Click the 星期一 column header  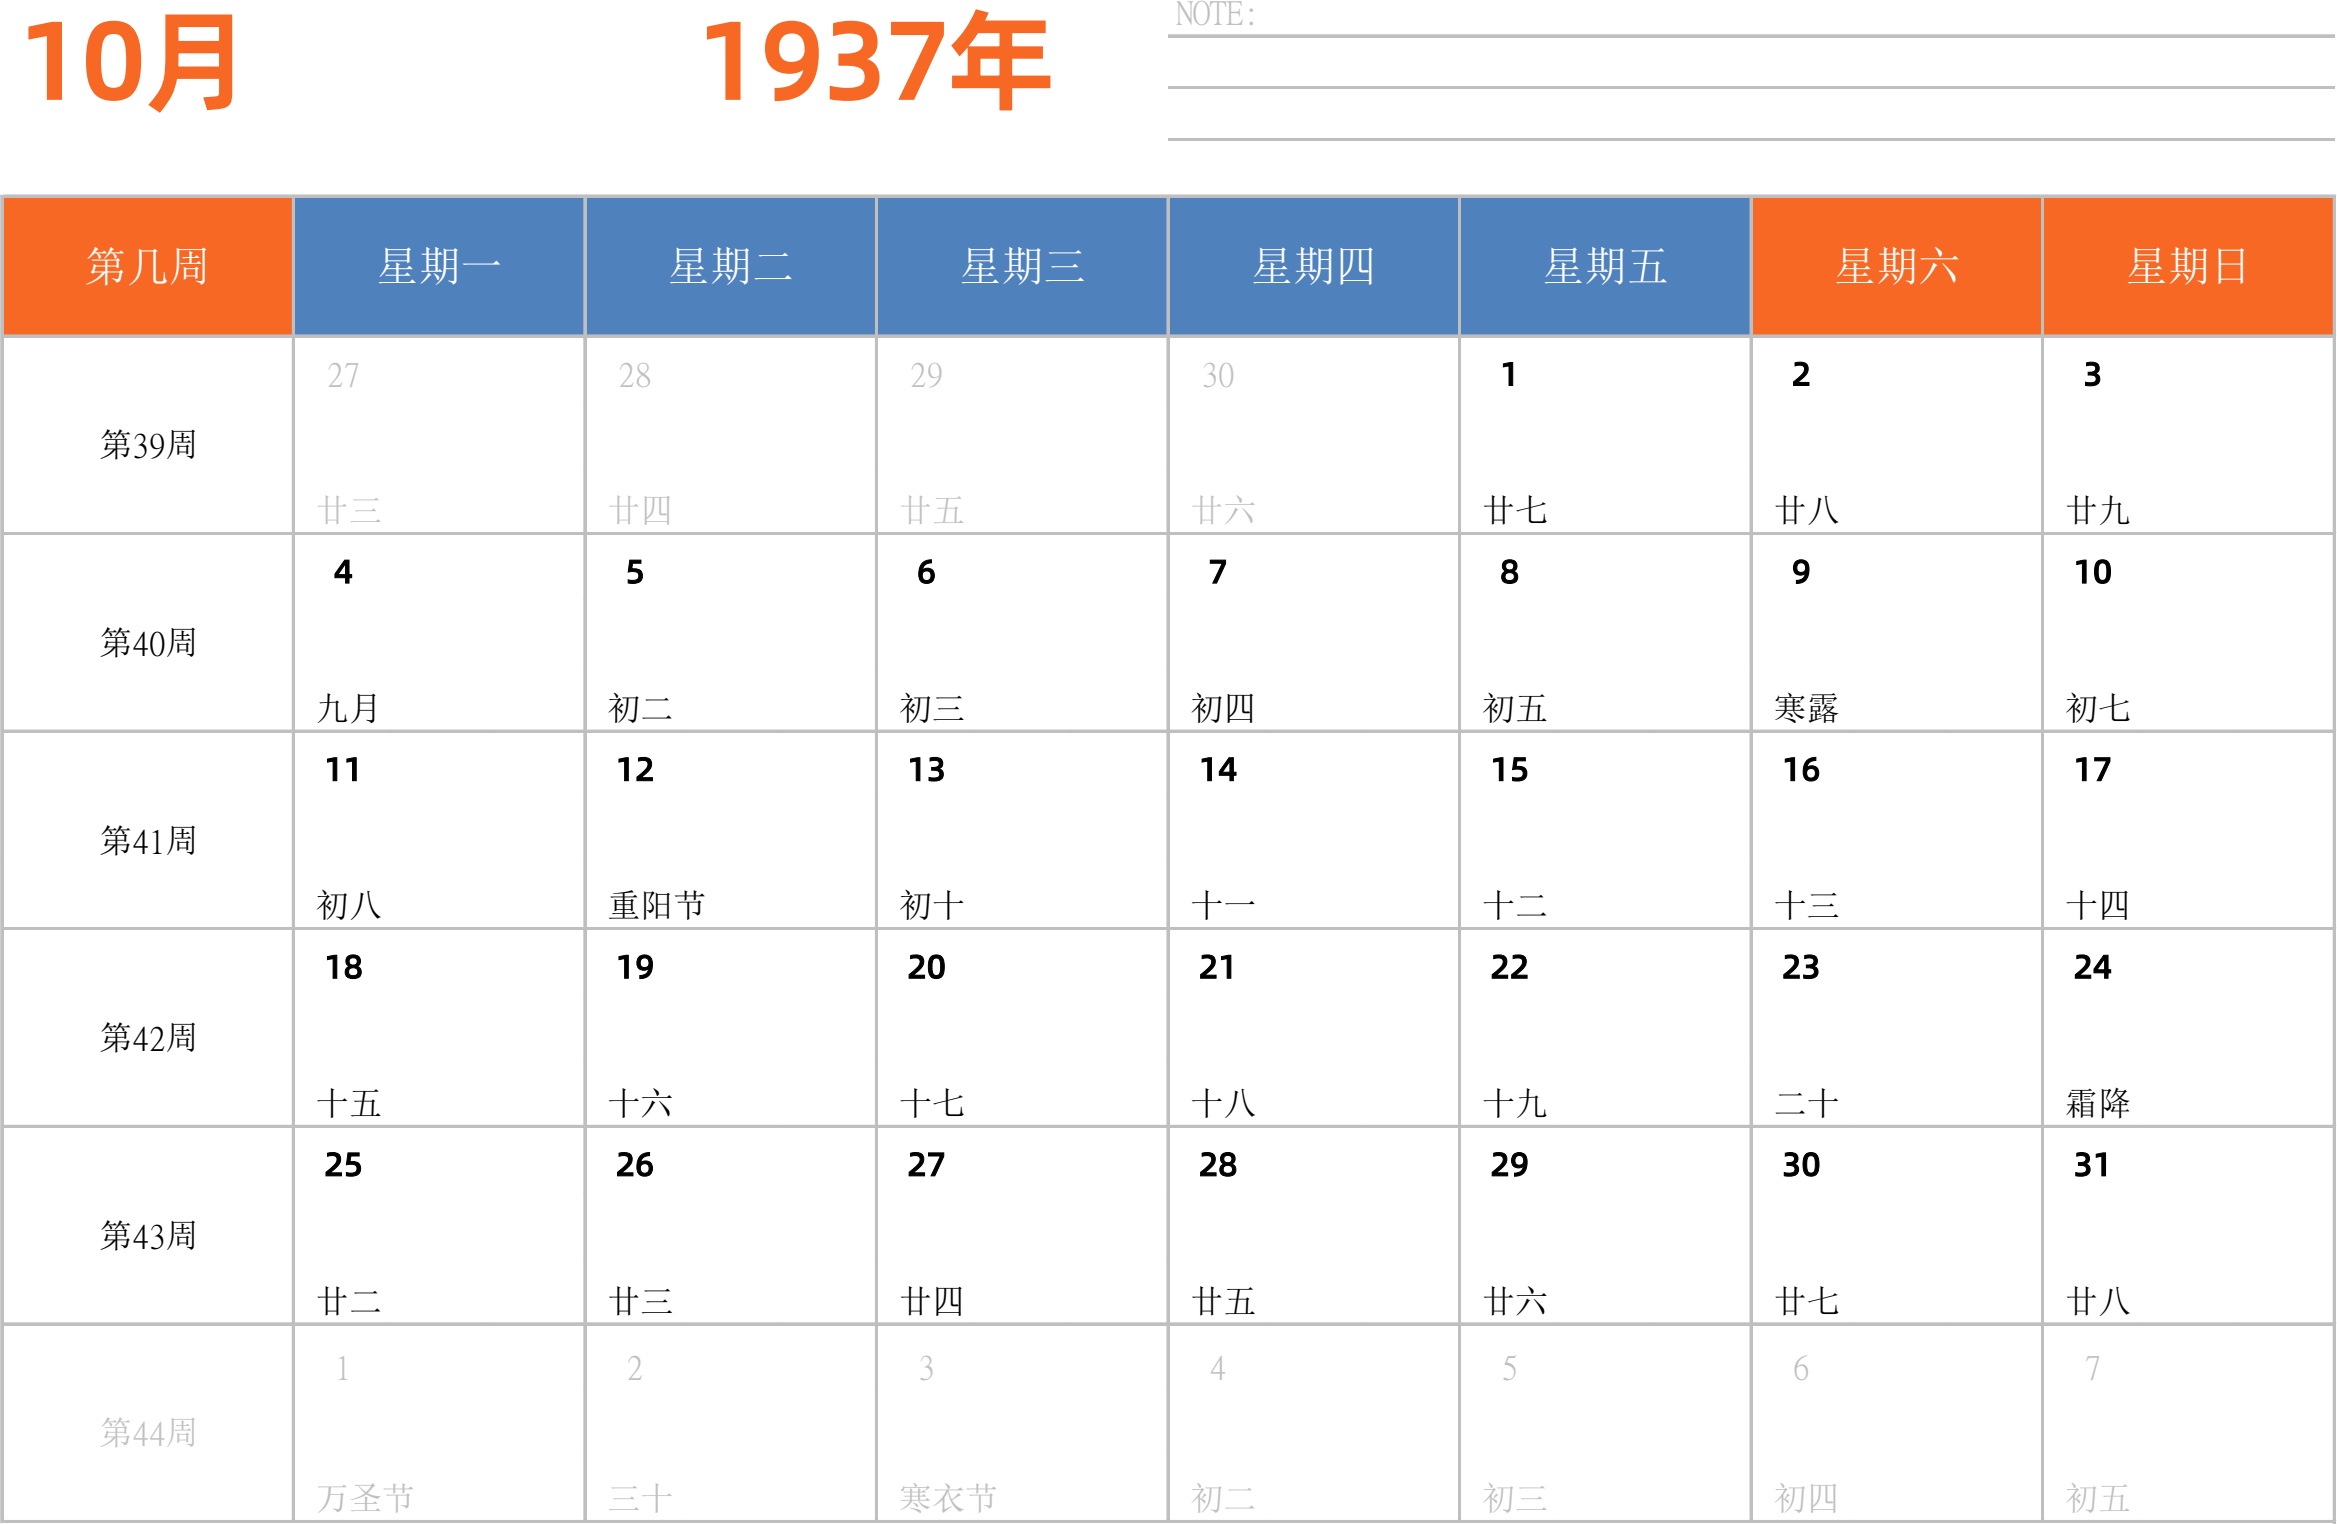(x=439, y=266)
